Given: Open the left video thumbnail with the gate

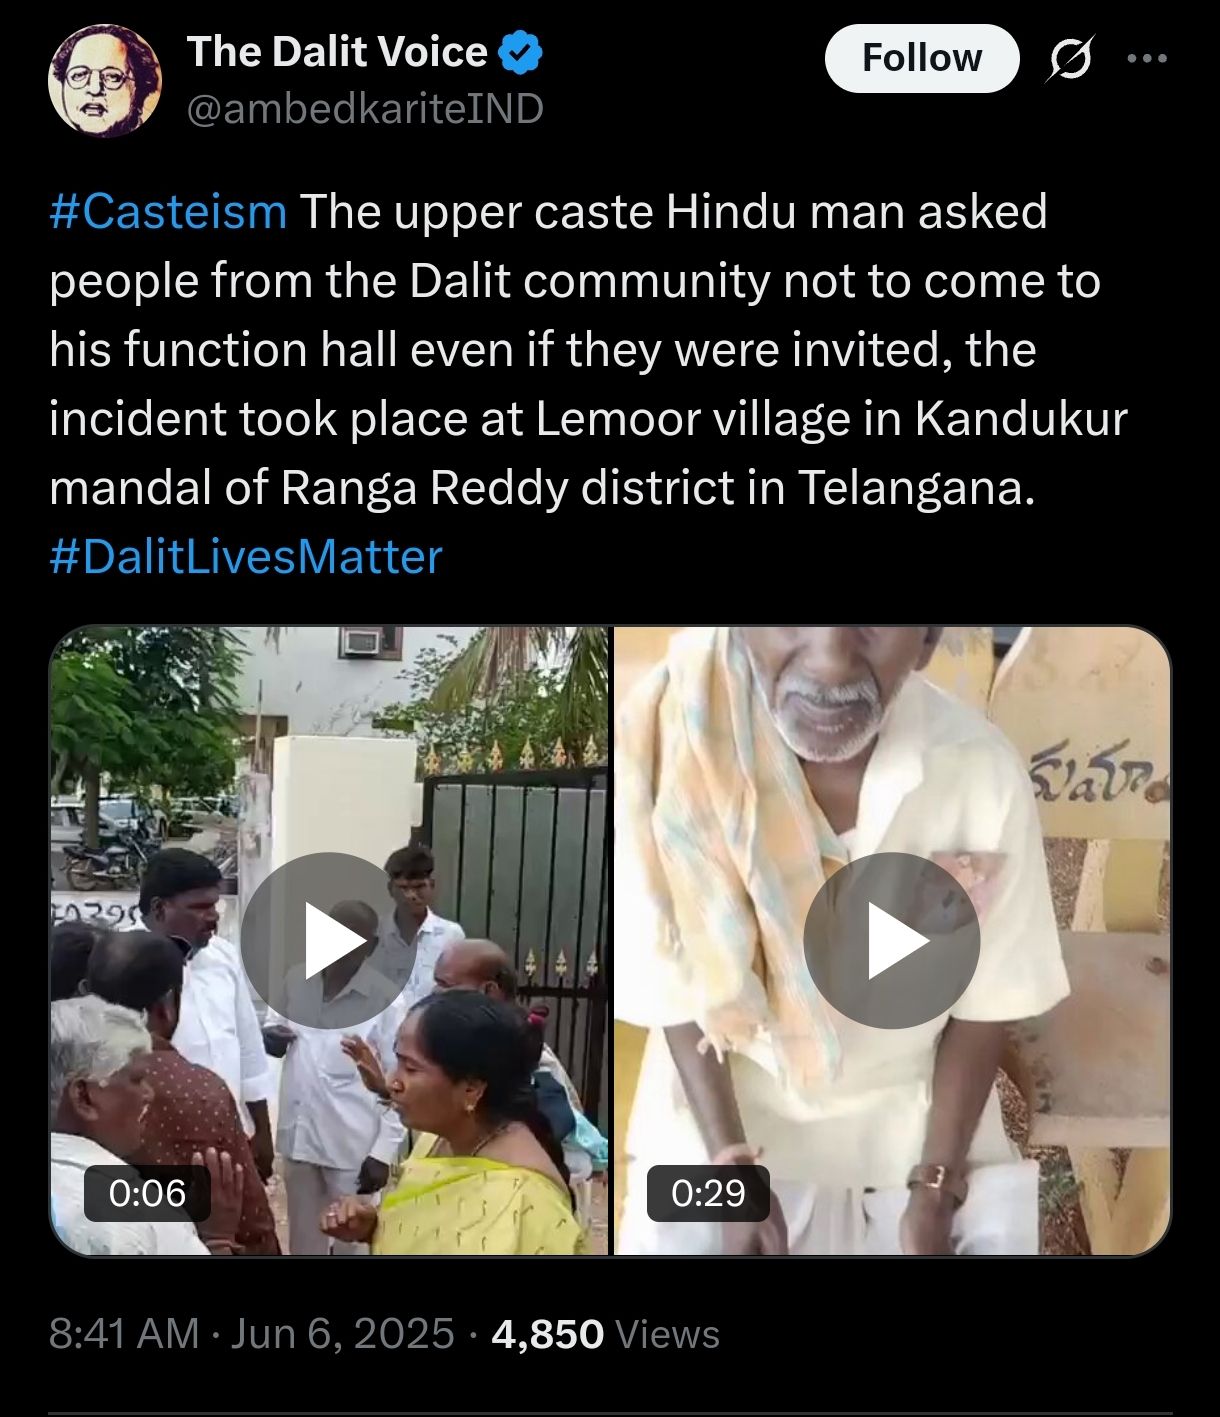Looking at the screenshot, I should coord(329,941).
